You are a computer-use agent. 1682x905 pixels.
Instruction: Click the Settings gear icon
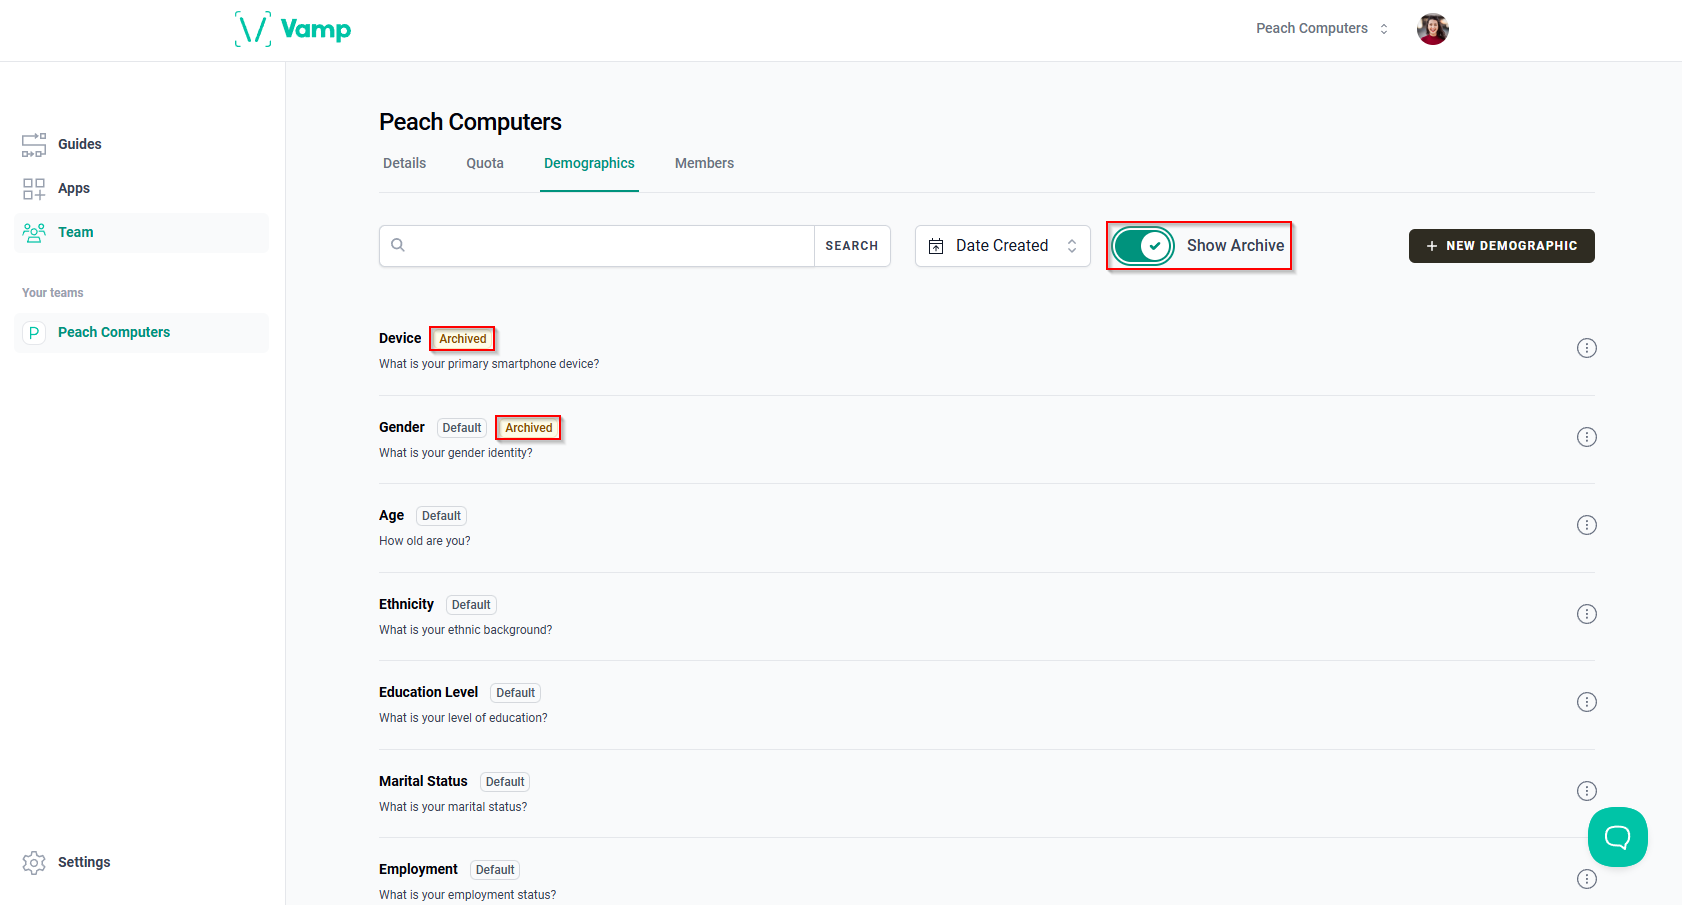[34, 863]
